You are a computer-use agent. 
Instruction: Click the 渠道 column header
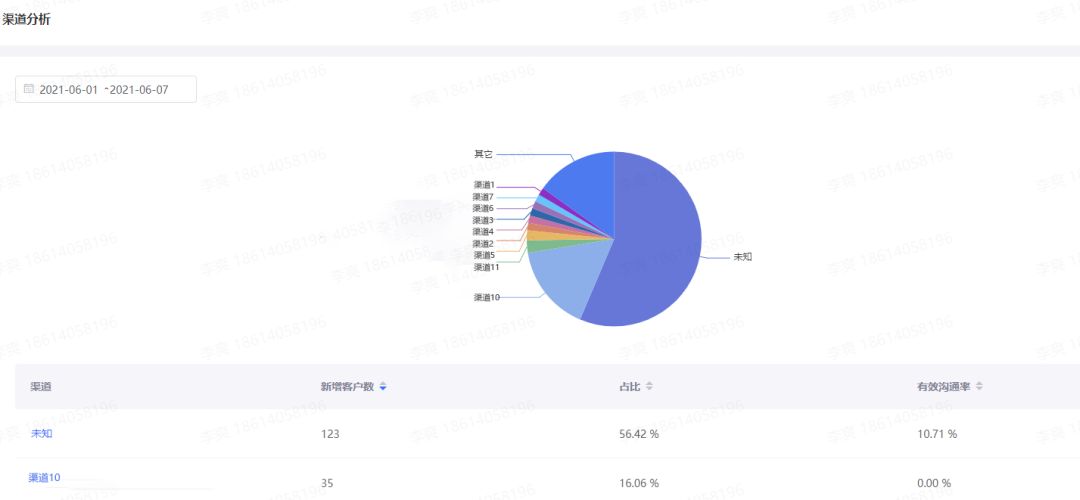(41, 387)
